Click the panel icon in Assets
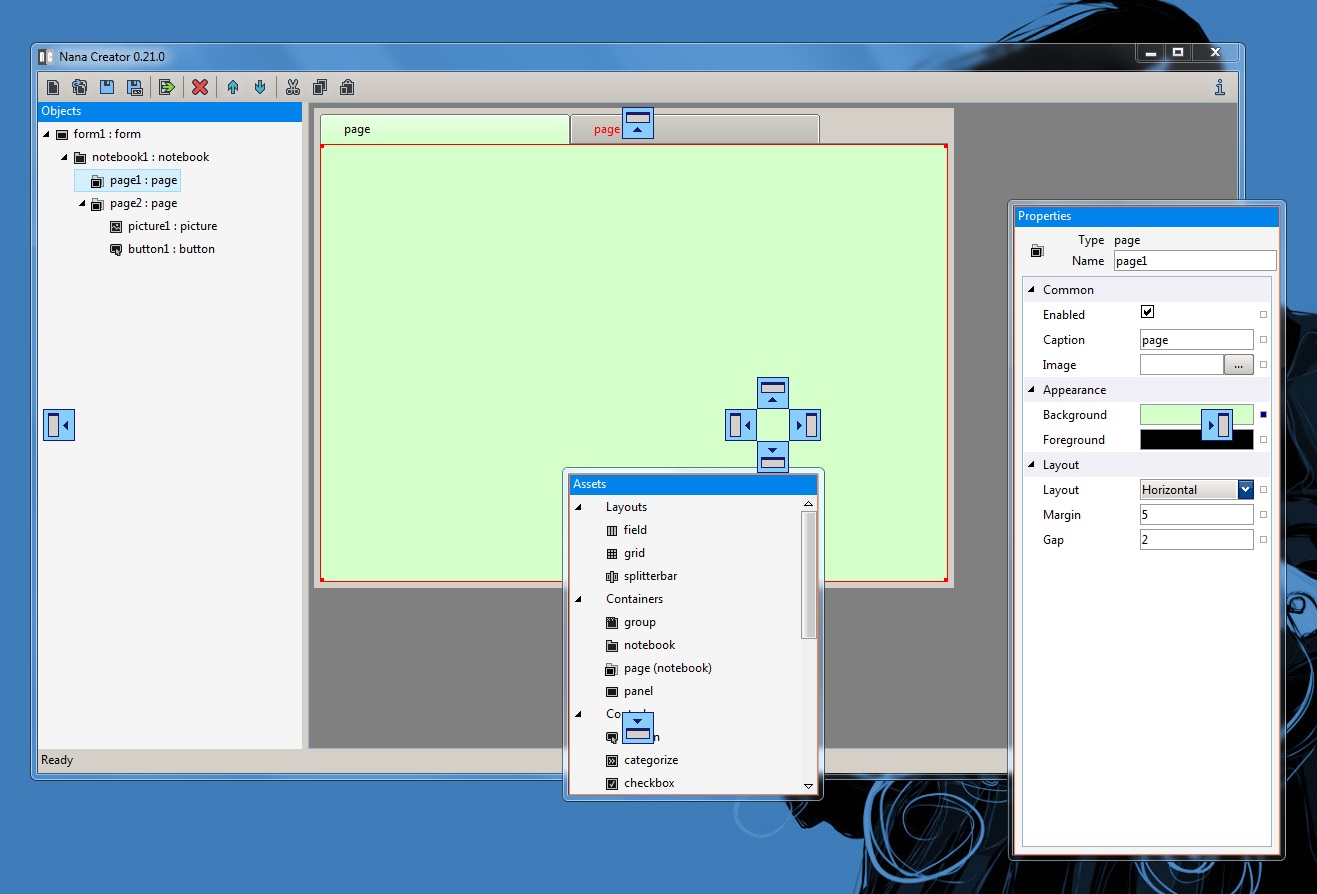 pos(612,691)
